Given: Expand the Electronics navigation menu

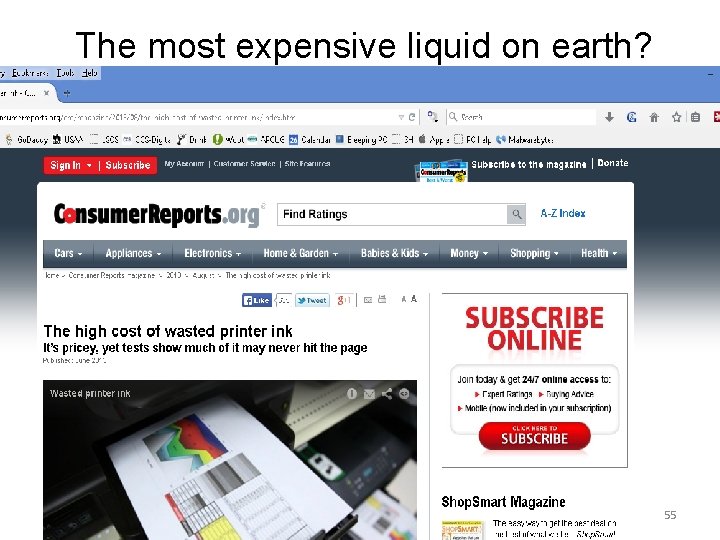Looking at the screenshot, I should (213, 253).
